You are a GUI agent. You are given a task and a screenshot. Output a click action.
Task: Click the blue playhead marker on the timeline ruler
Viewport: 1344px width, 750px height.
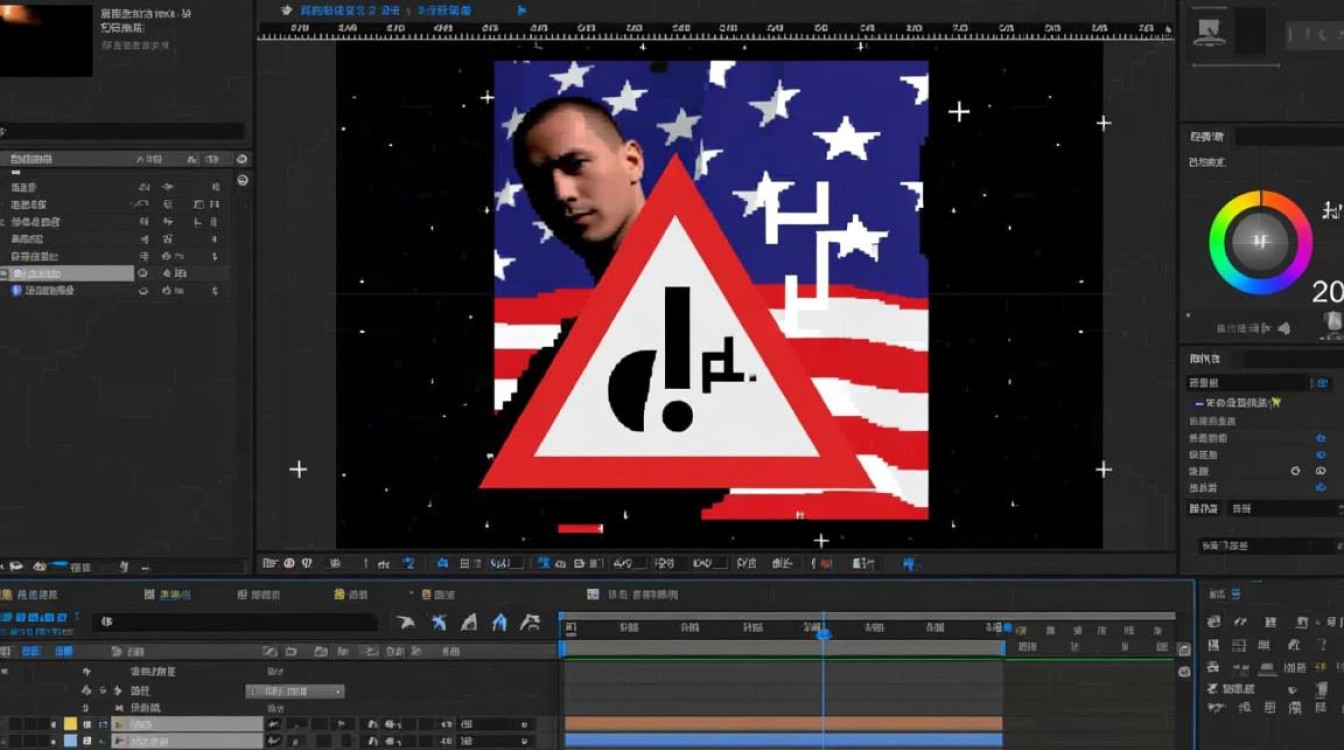pyautogui.click(x=823, y=633)
